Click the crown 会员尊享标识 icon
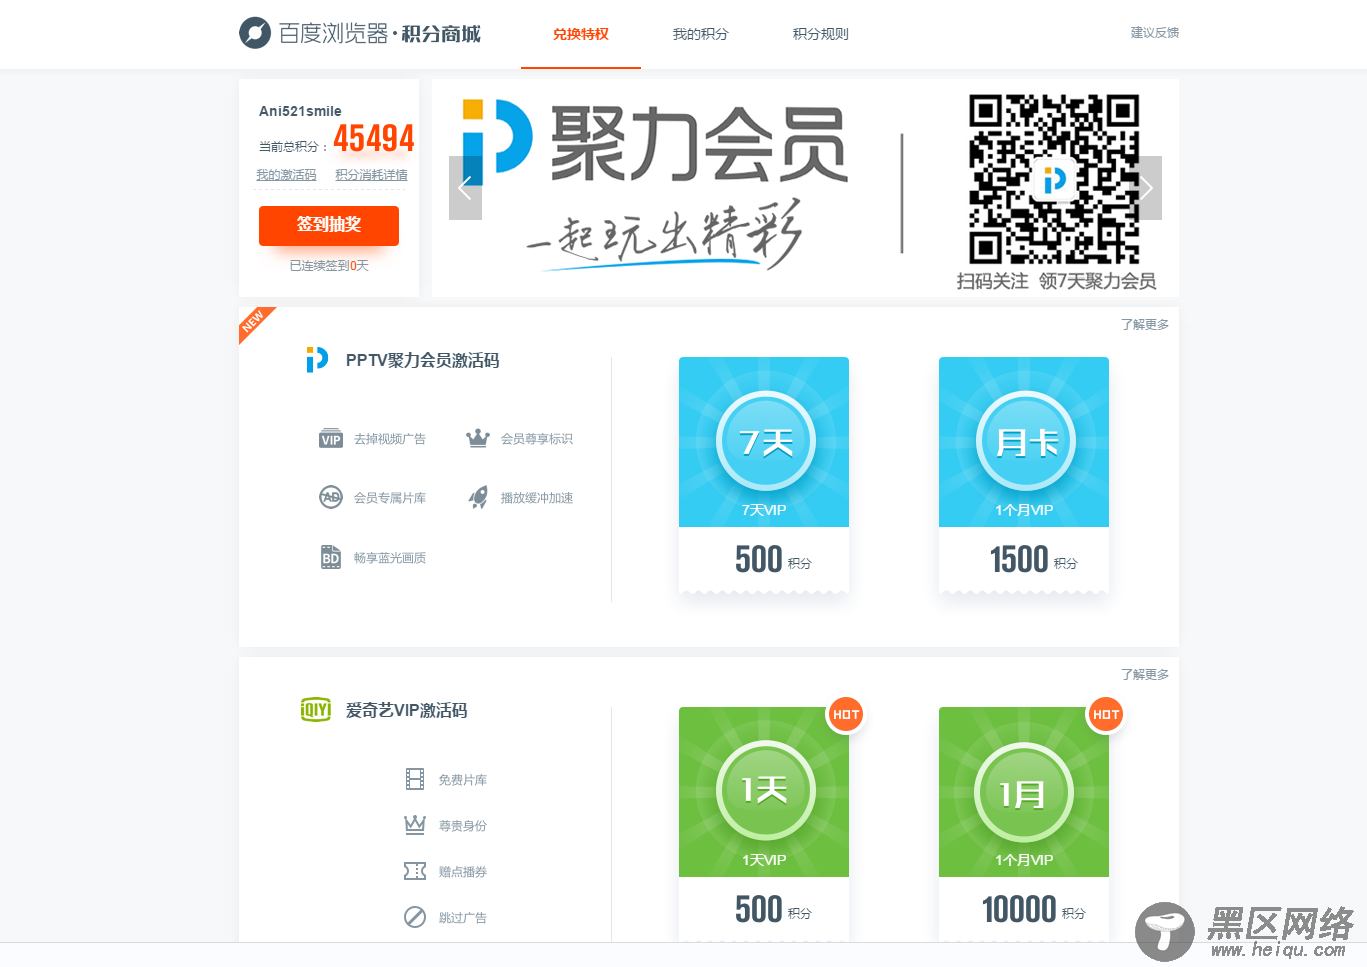The width and height of the screenshot is (1367, 967). (478, 438)
